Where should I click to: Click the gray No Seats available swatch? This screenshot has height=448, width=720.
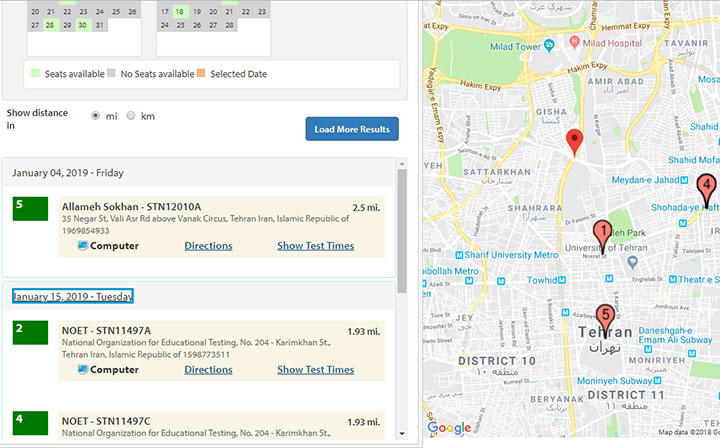pyautogui.click(x=111, y=73)
